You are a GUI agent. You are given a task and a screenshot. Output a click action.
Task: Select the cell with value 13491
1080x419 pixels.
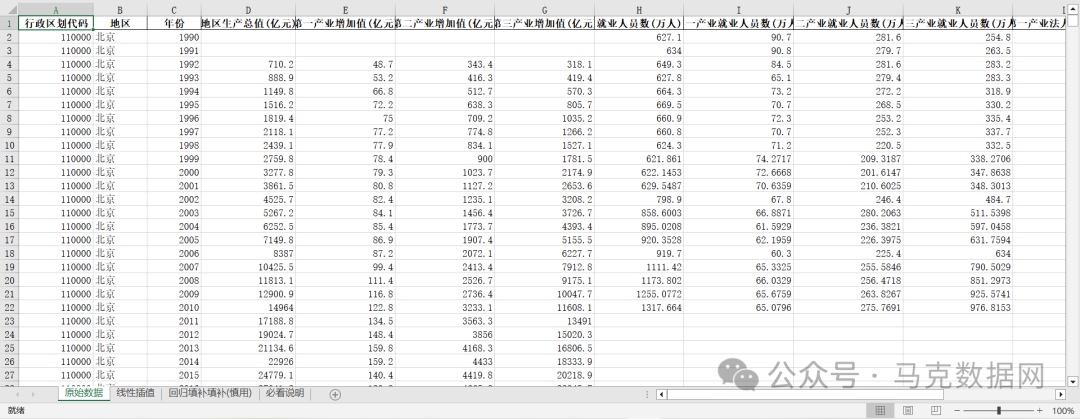click(x=544, y=320)
